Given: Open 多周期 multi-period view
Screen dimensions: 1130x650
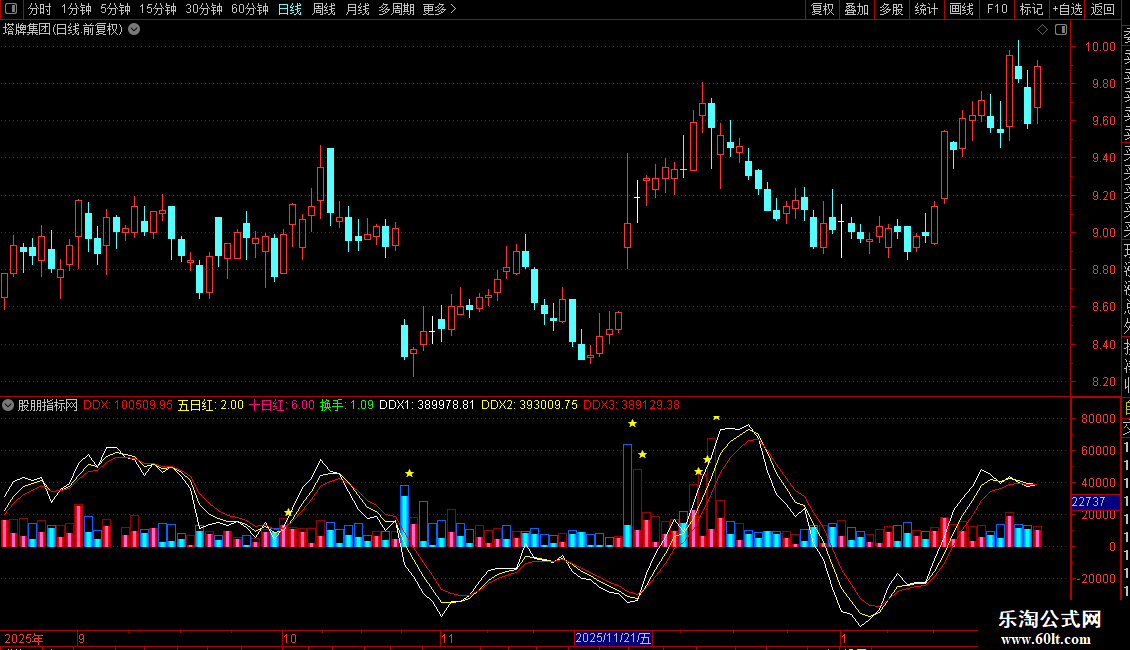Looking at the screenshot, I should tap(396, 9).
